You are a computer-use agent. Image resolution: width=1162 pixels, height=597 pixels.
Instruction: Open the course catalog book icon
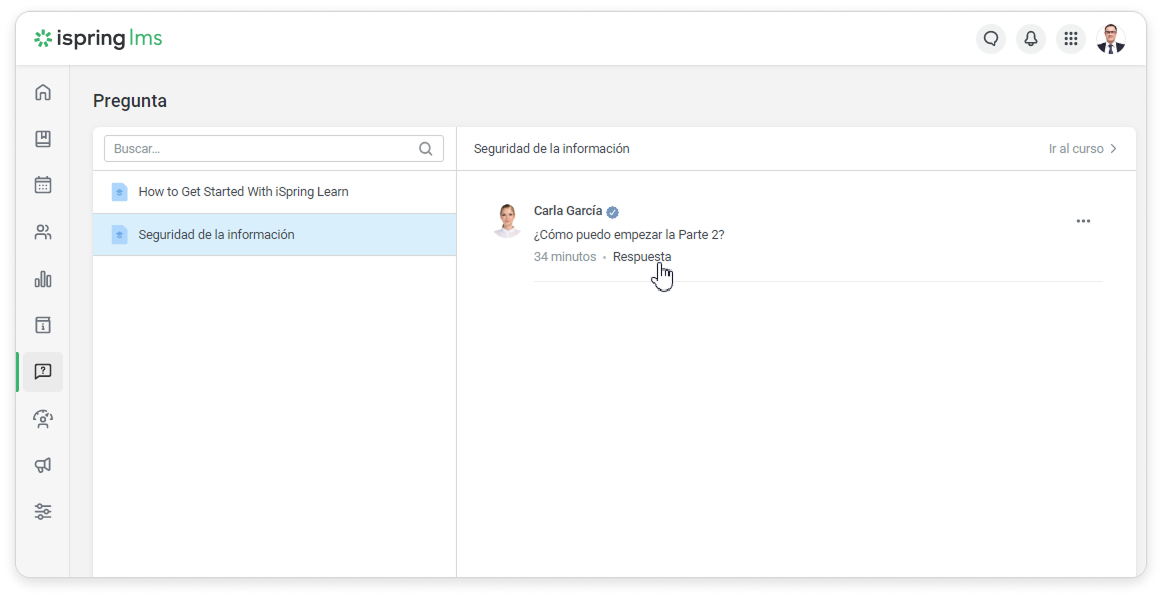43,139
